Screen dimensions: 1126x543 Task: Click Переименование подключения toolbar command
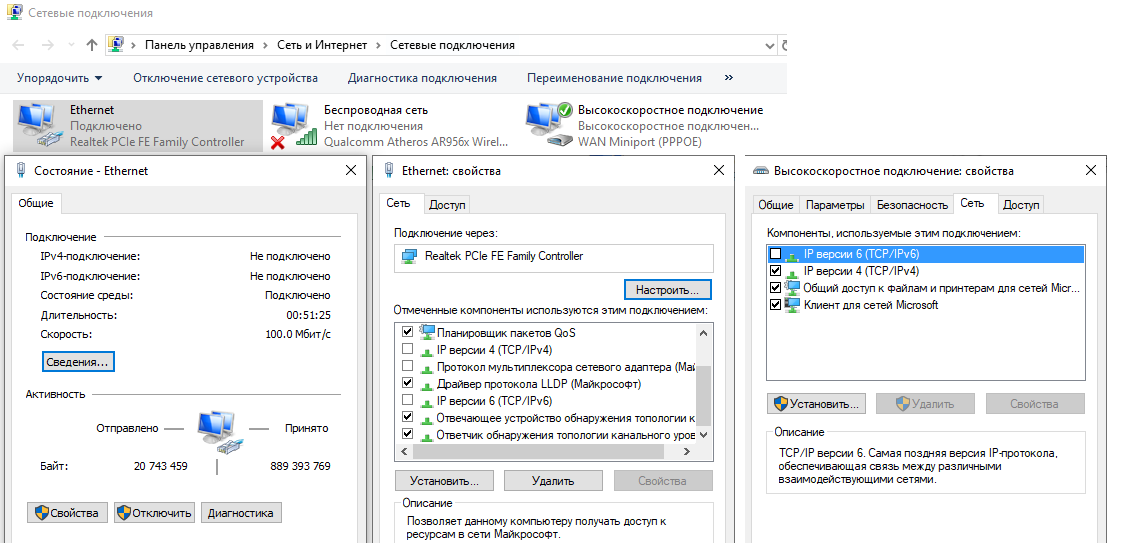614,78
